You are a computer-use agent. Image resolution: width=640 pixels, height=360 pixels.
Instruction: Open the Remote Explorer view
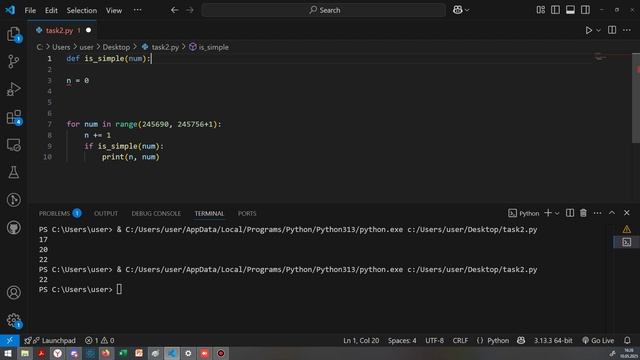coord(13,145)
